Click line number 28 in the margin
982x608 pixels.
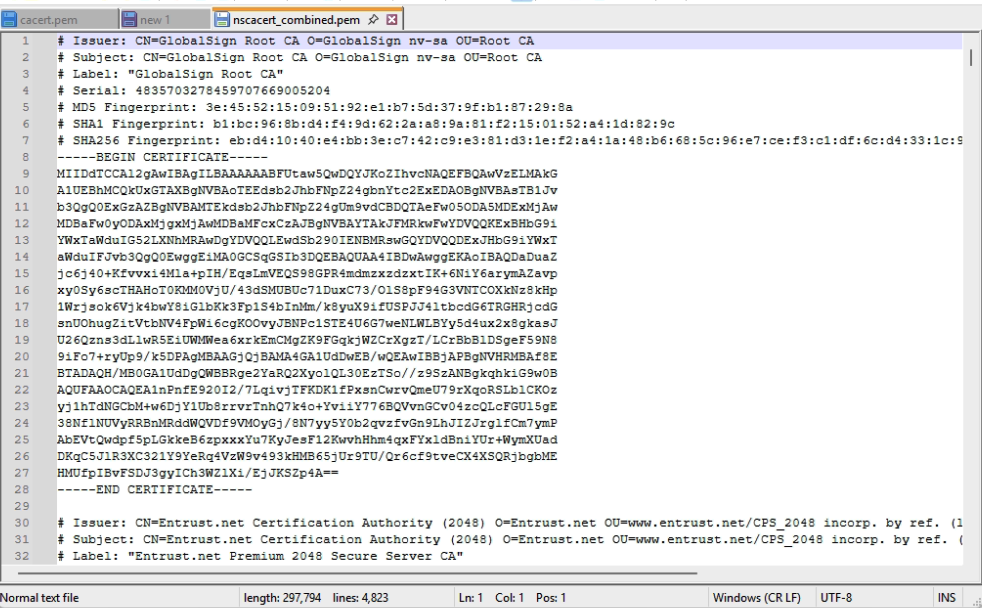22,489
